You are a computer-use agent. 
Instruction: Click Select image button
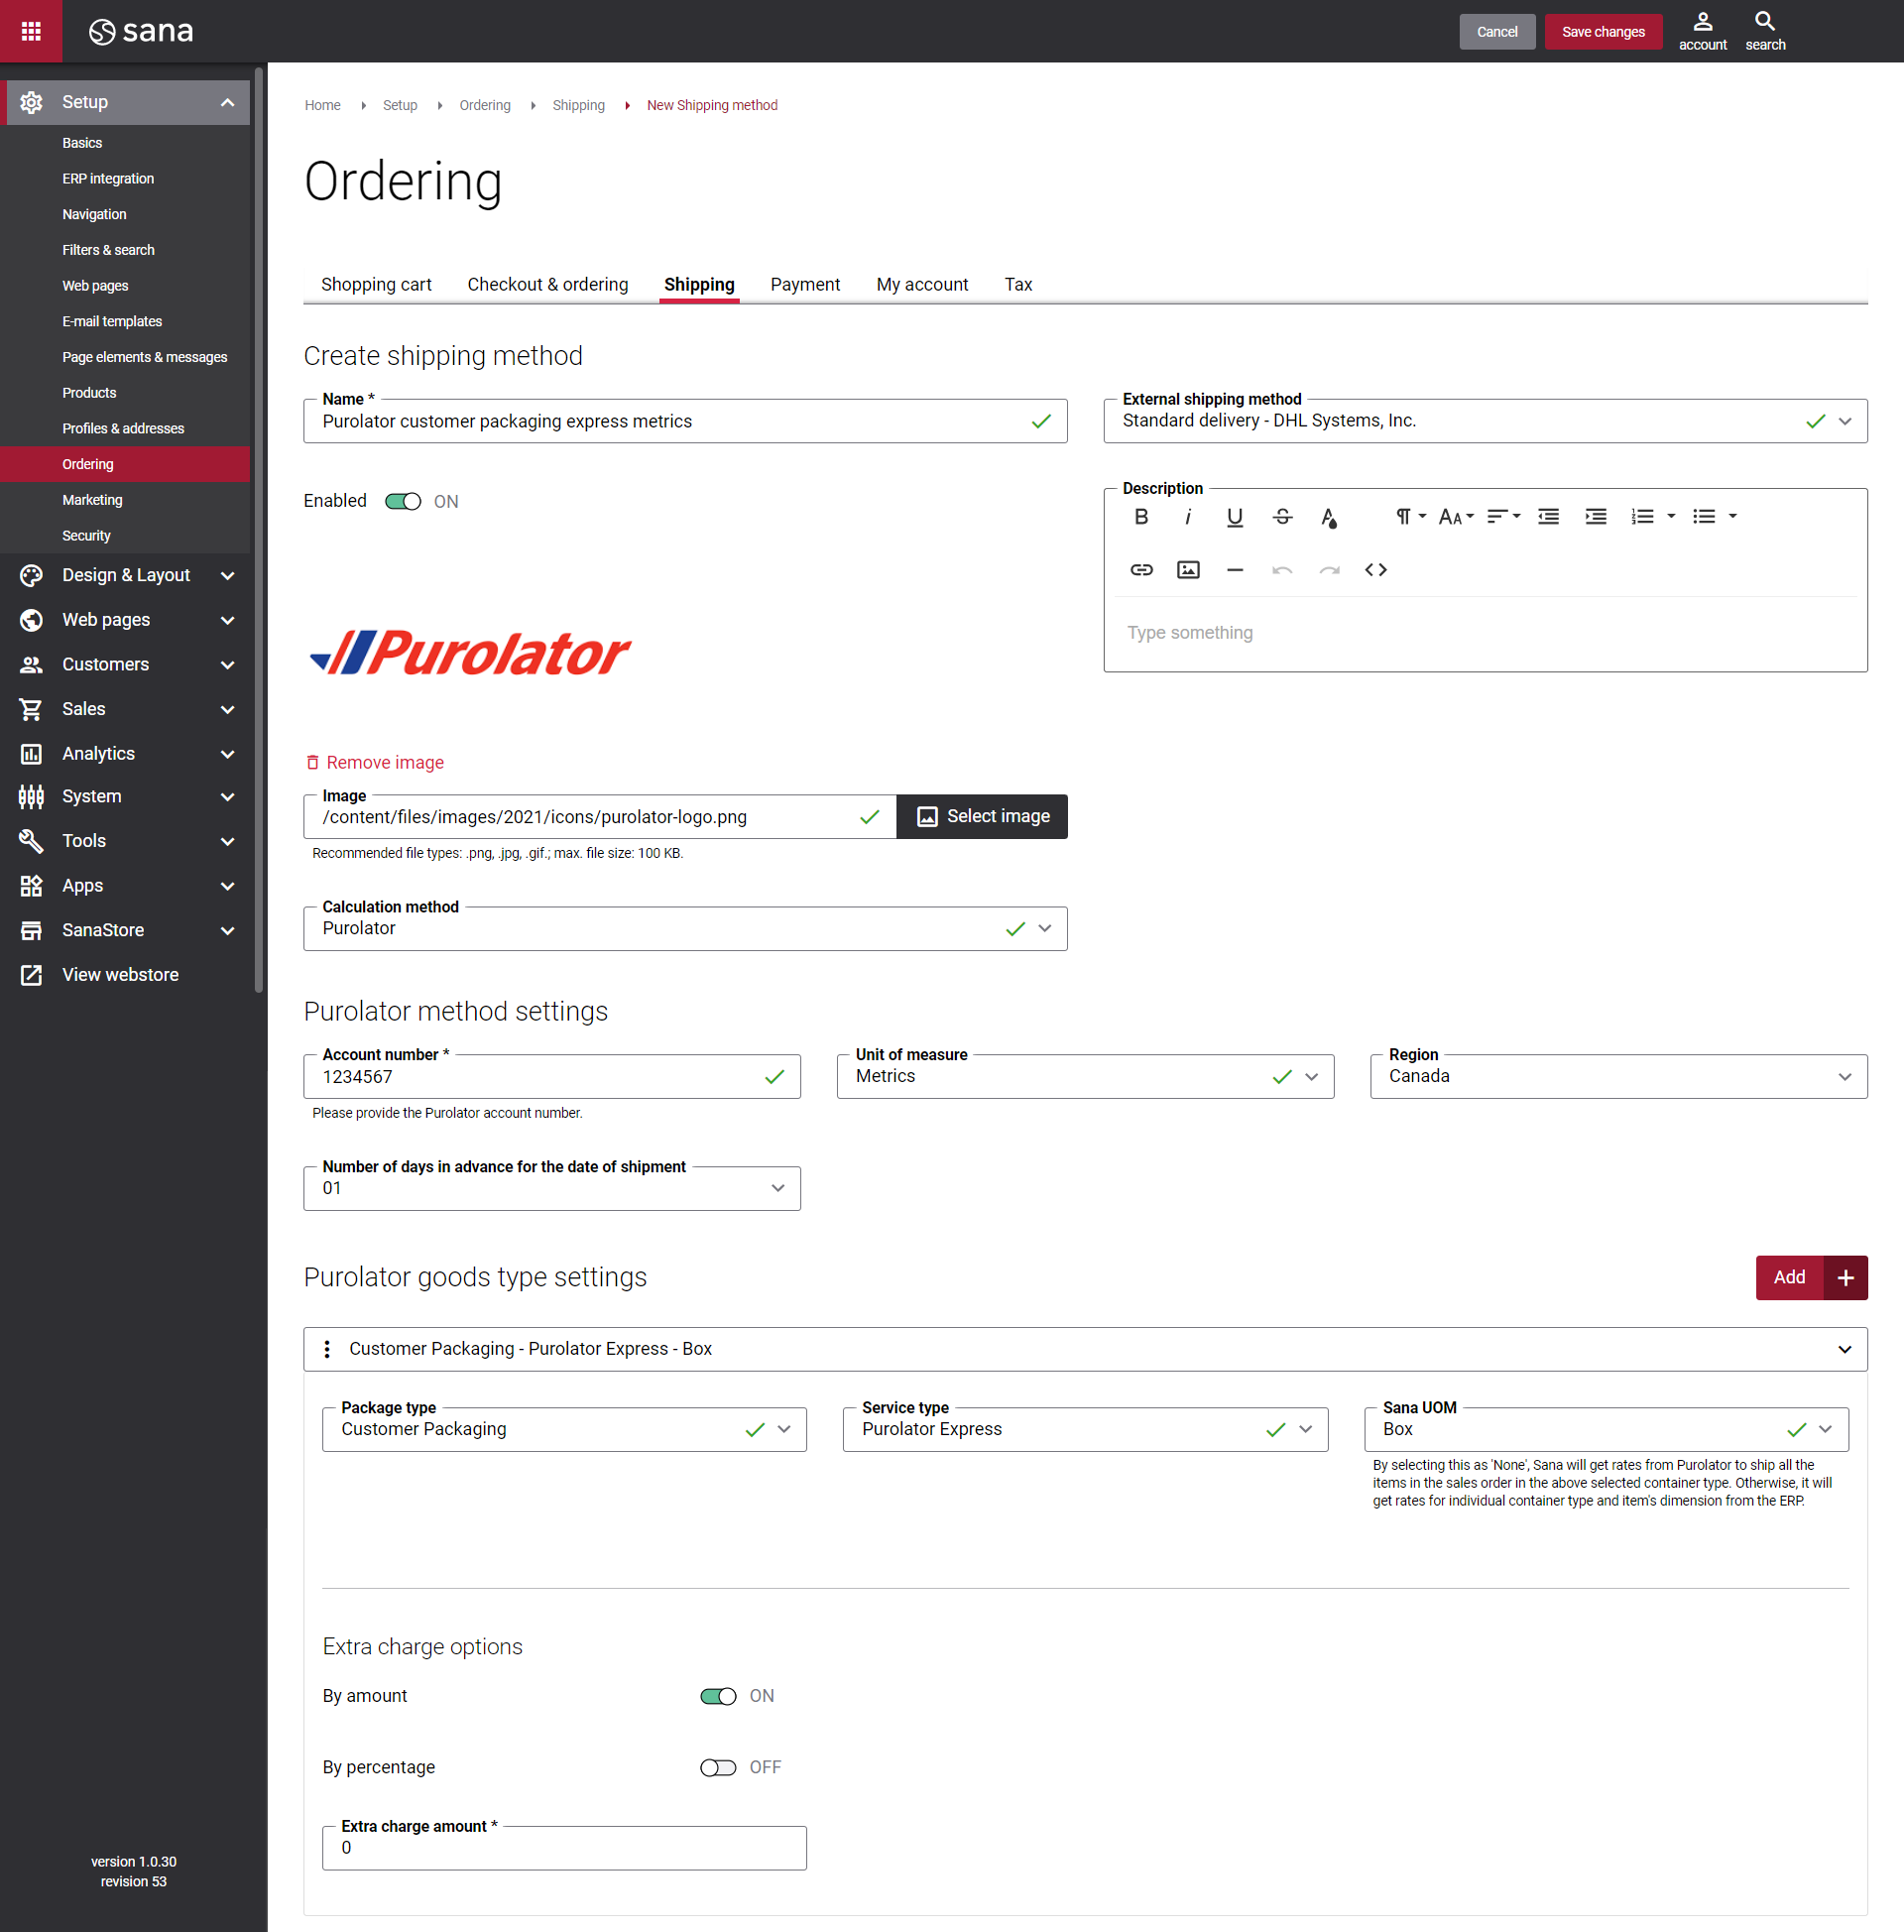[982, 817]
